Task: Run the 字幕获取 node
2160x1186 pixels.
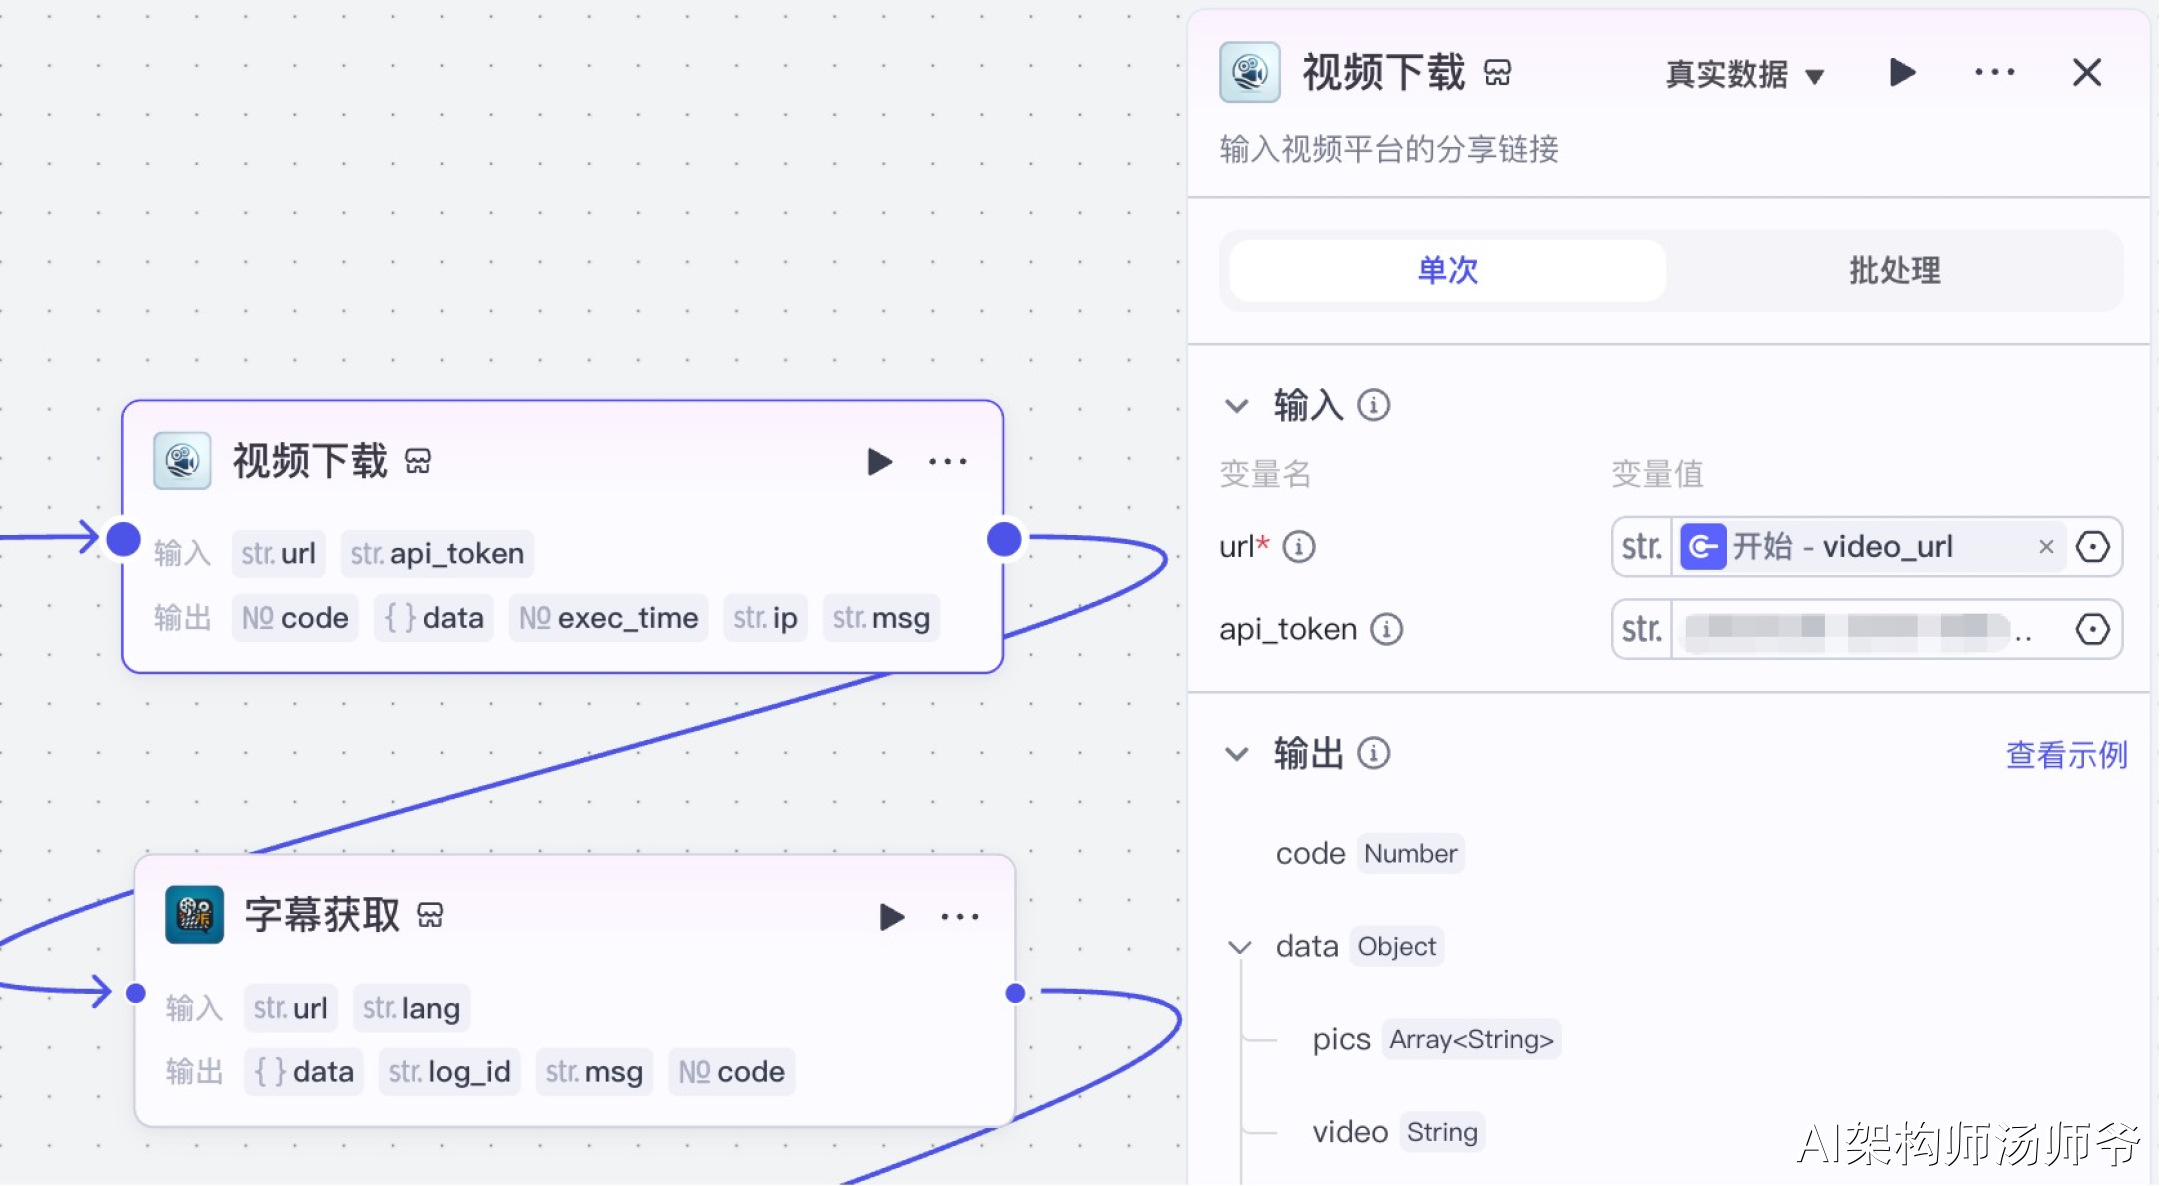Action: (891, 917)
